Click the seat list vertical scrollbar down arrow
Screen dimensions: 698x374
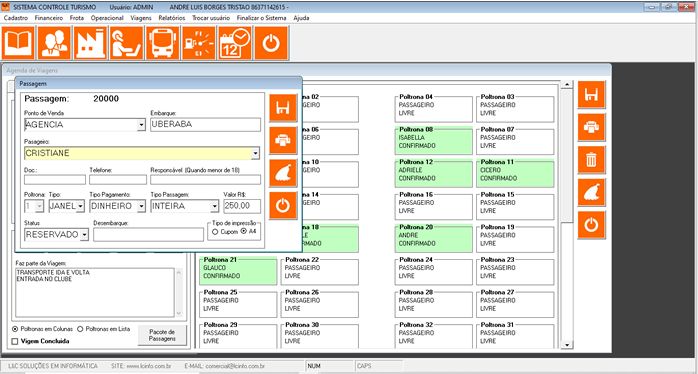click(x=566, y=345)
